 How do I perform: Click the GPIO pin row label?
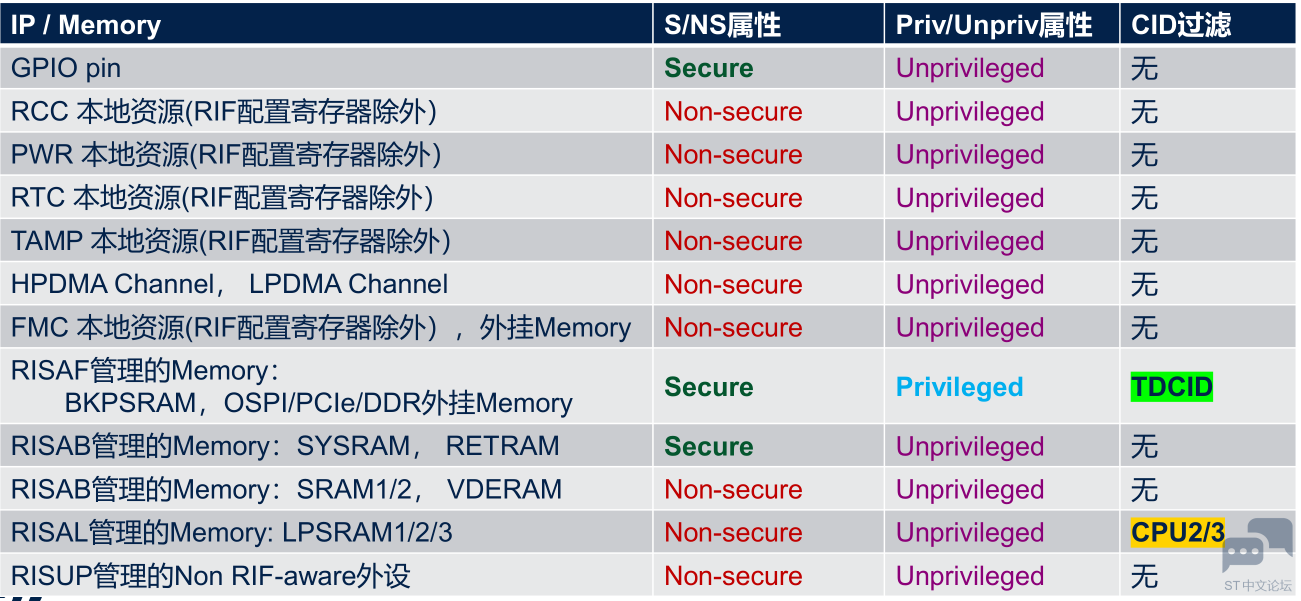coord(66,69)
